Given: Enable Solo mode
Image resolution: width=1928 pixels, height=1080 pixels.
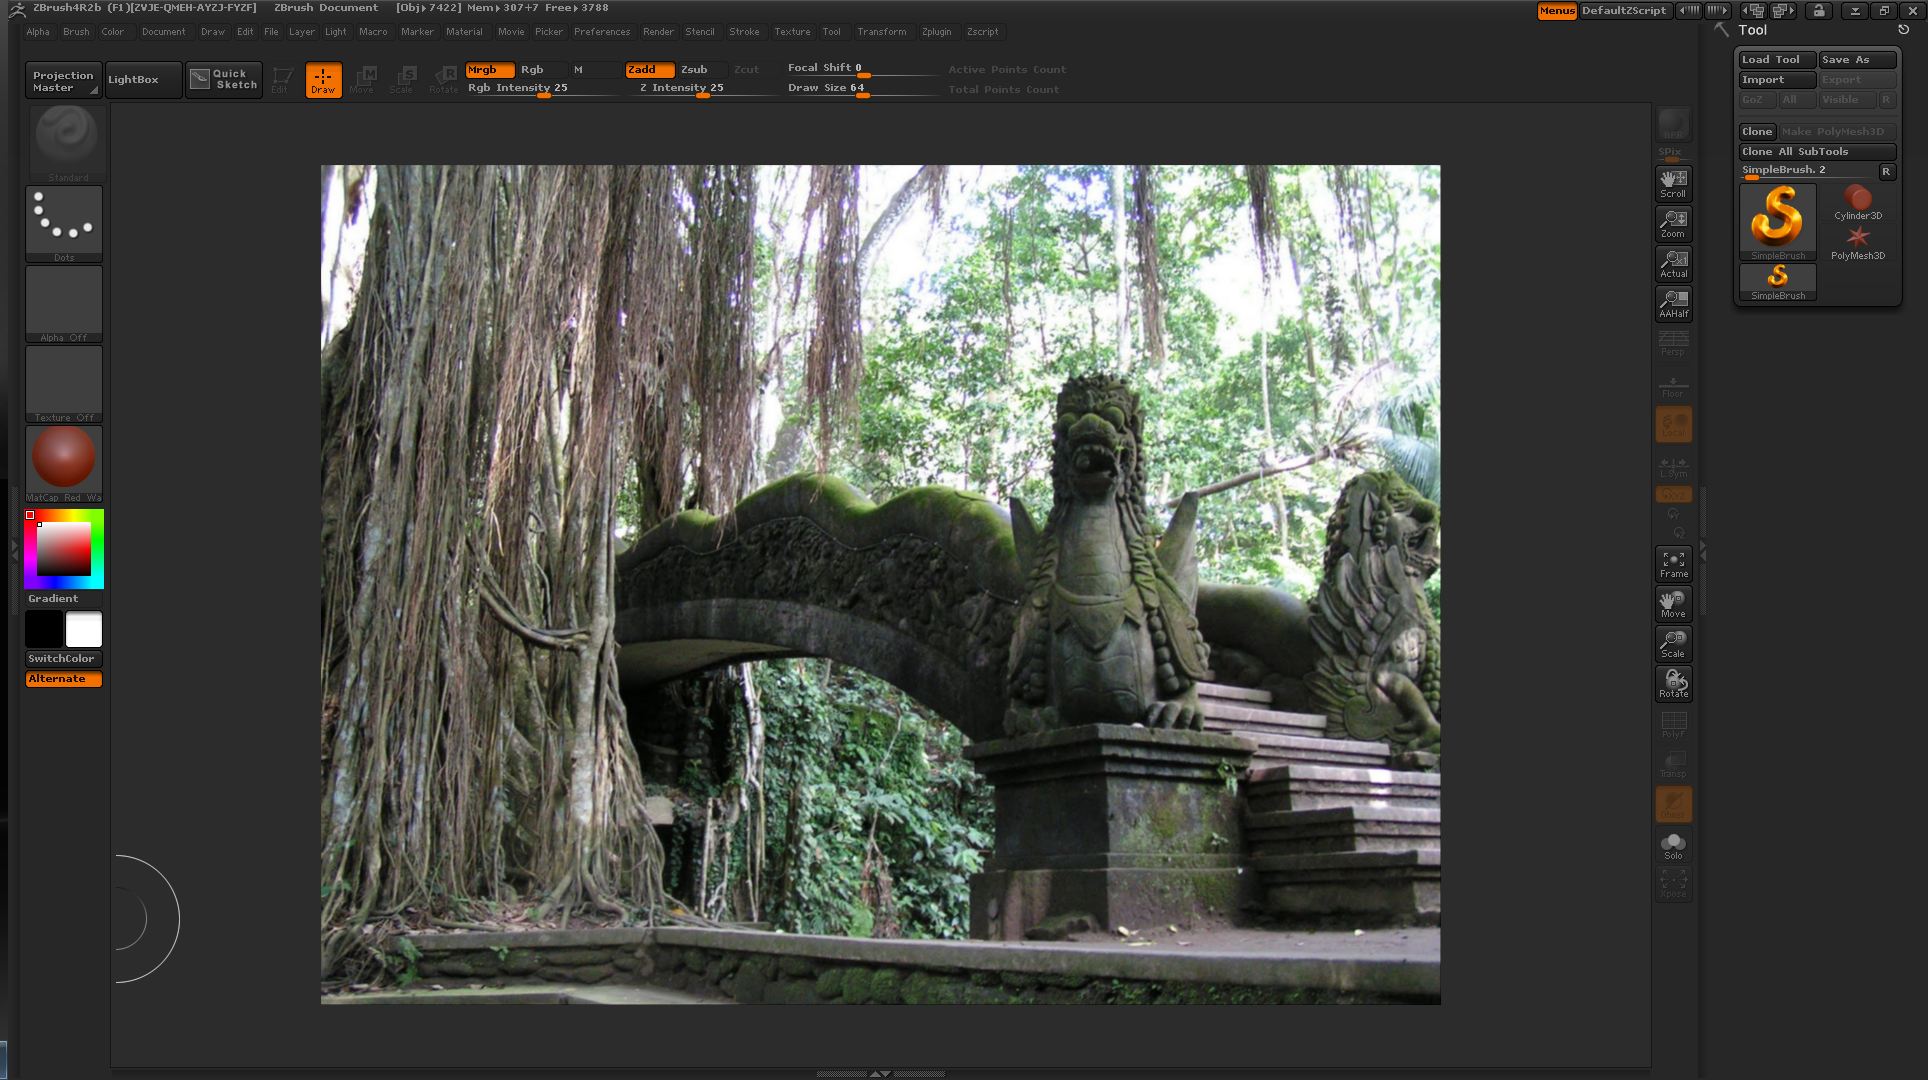Looking at the screenshot, I should point(1673,845).
